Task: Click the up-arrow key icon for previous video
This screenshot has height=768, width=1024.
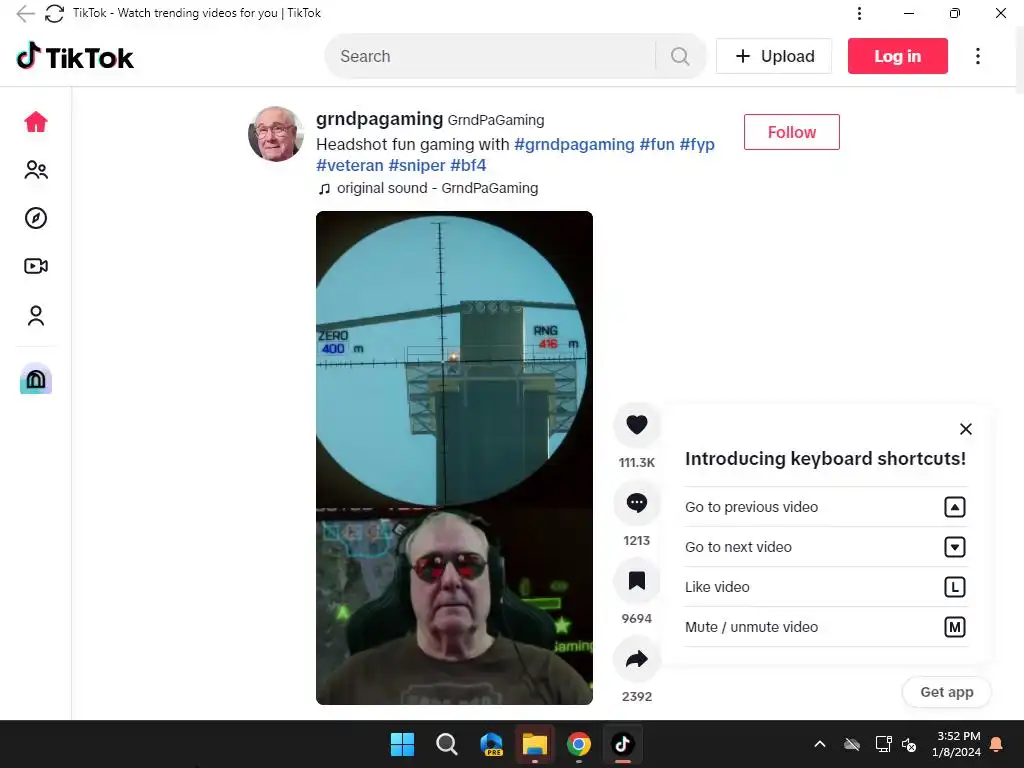Action: (955, 507)
